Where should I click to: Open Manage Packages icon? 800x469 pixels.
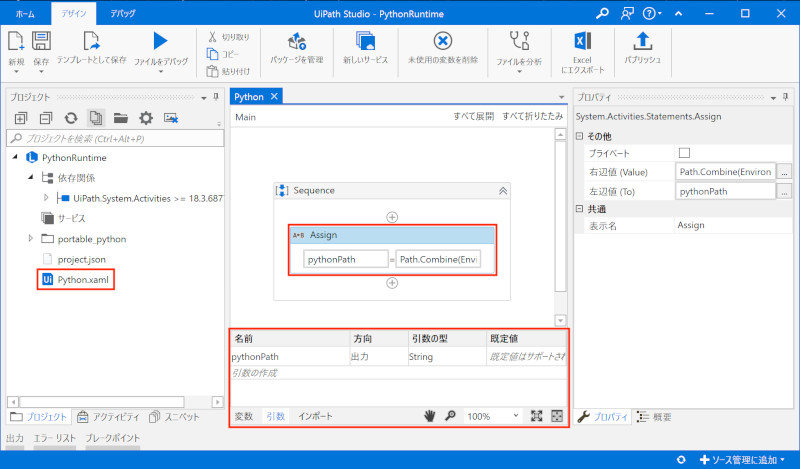tap(297, 41)
